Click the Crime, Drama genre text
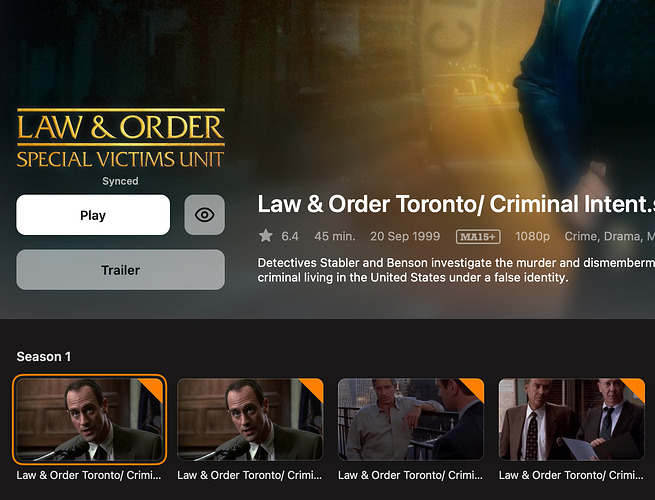This screenshot has height=500, width=655. pyautogui.click(x=603, y=236)
